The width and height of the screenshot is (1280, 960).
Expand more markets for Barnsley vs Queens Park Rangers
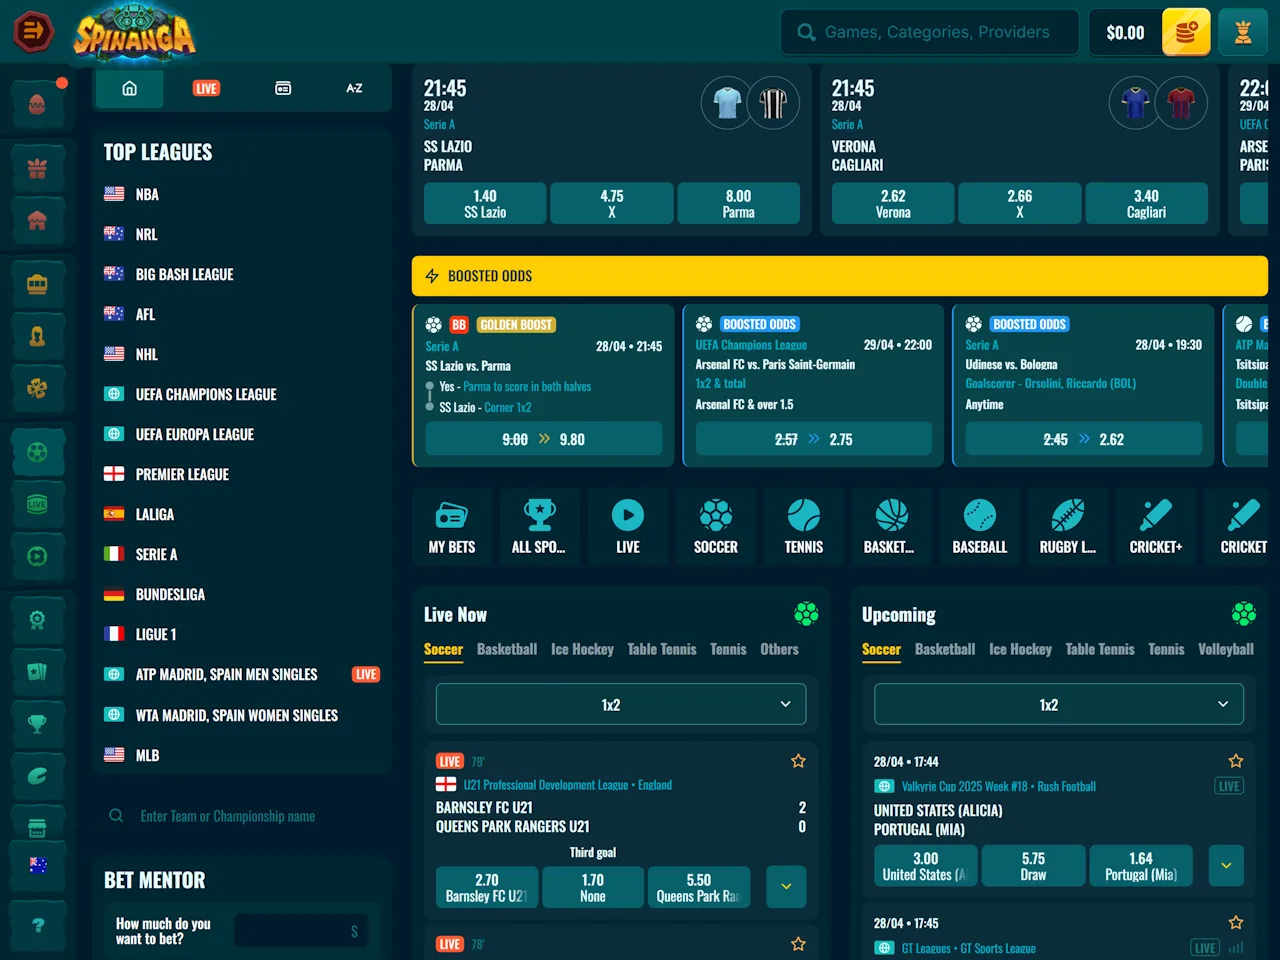[x=786, y=886]
